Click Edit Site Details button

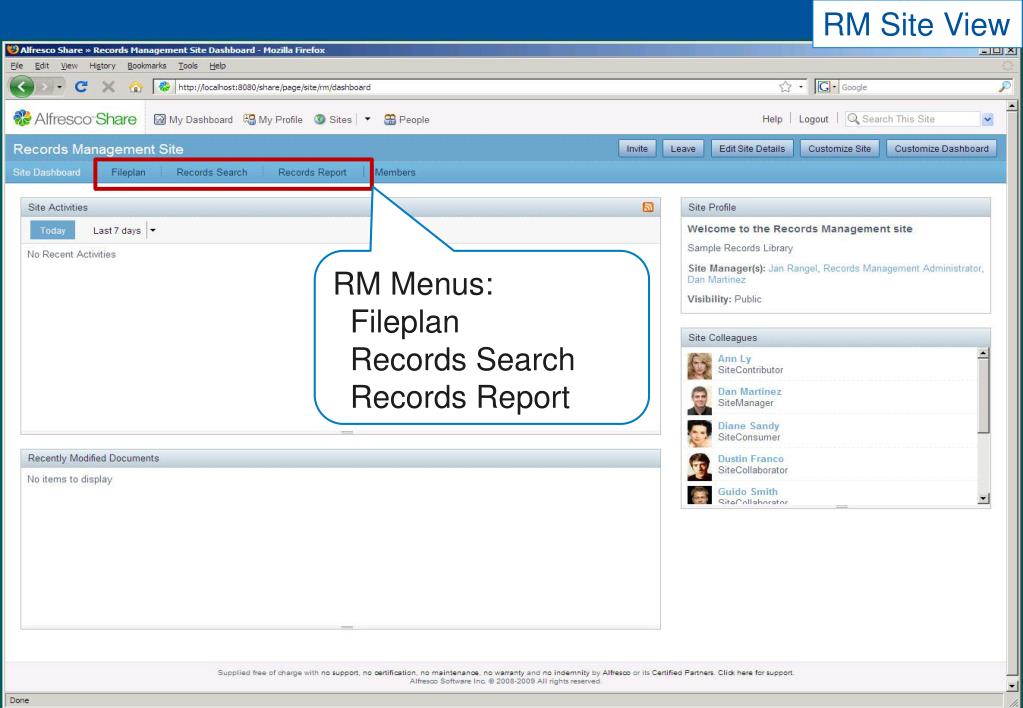click(x=752, y=148)
